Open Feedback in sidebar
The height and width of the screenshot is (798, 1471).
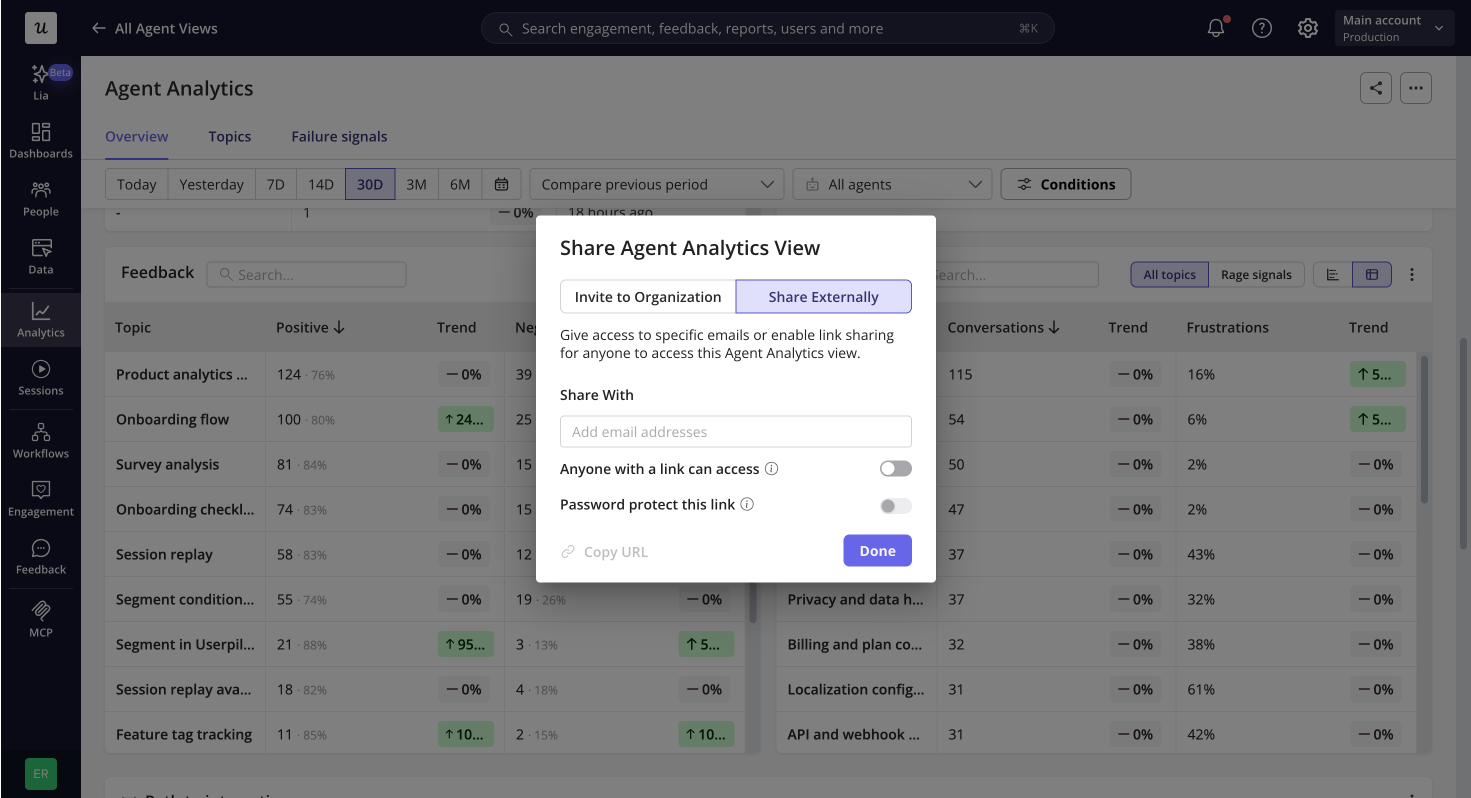click(41, 557)
